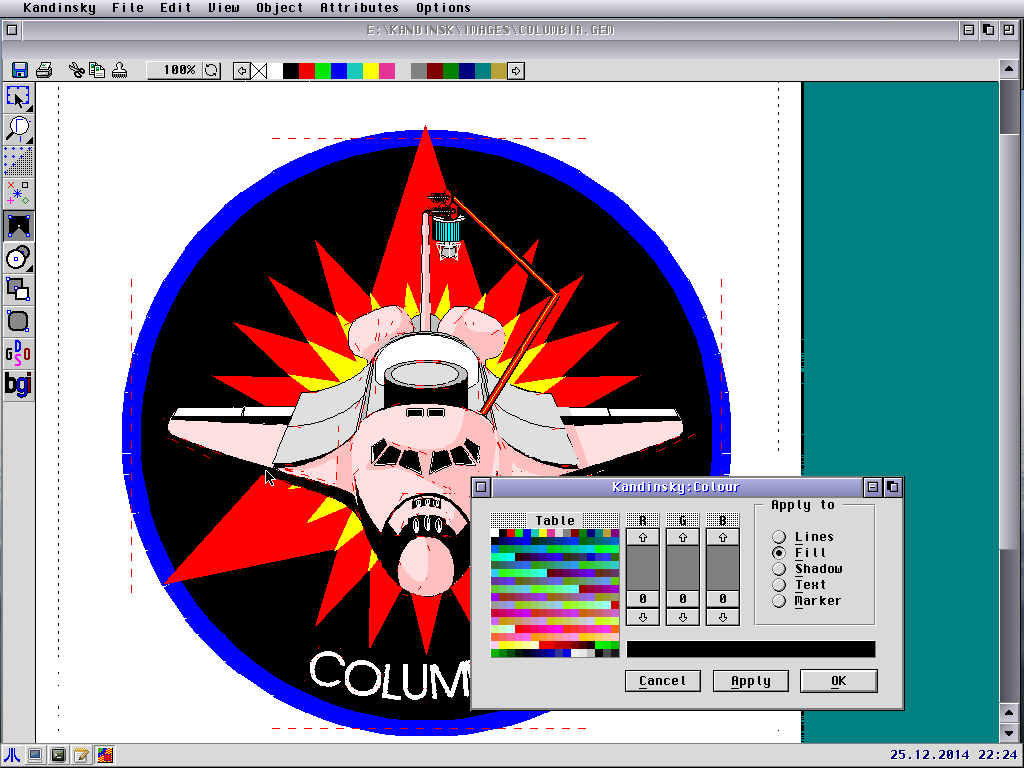Image resolution: width=1024 pixels, height=768 pixels.
Task: Decrease R value with down arrow
Action: coord(643,617)
